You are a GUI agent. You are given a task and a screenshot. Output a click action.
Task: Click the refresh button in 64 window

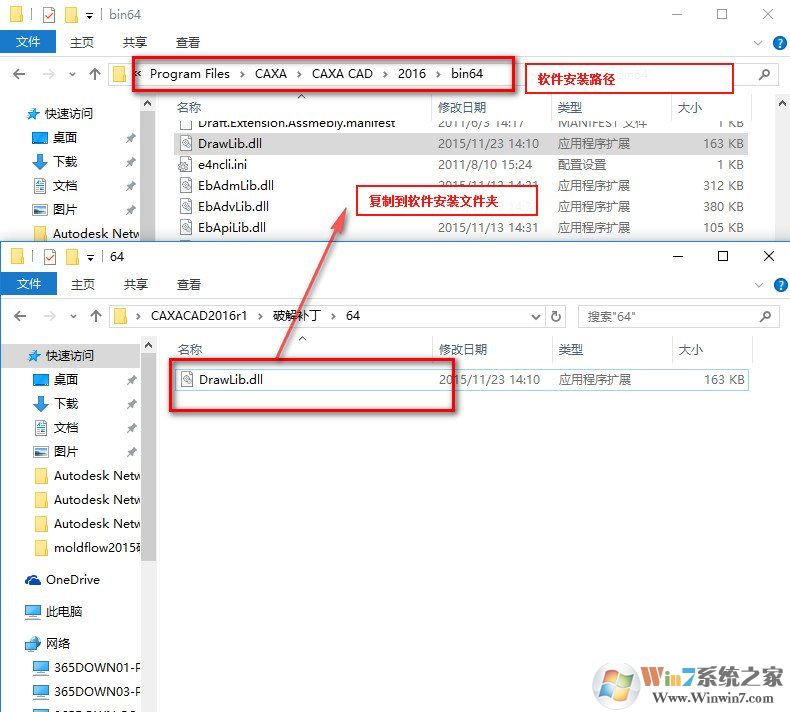click(556, 316)
